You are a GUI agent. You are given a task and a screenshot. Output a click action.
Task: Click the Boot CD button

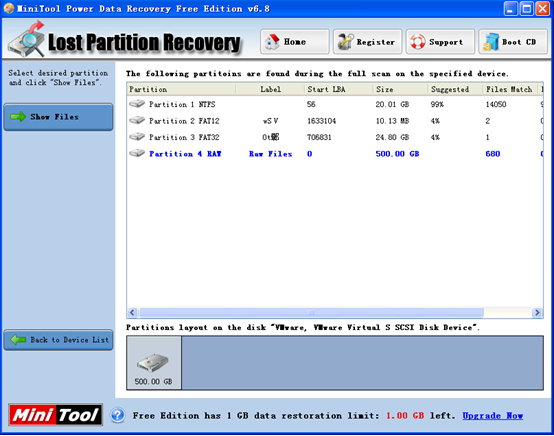click(x=513, y=42)
